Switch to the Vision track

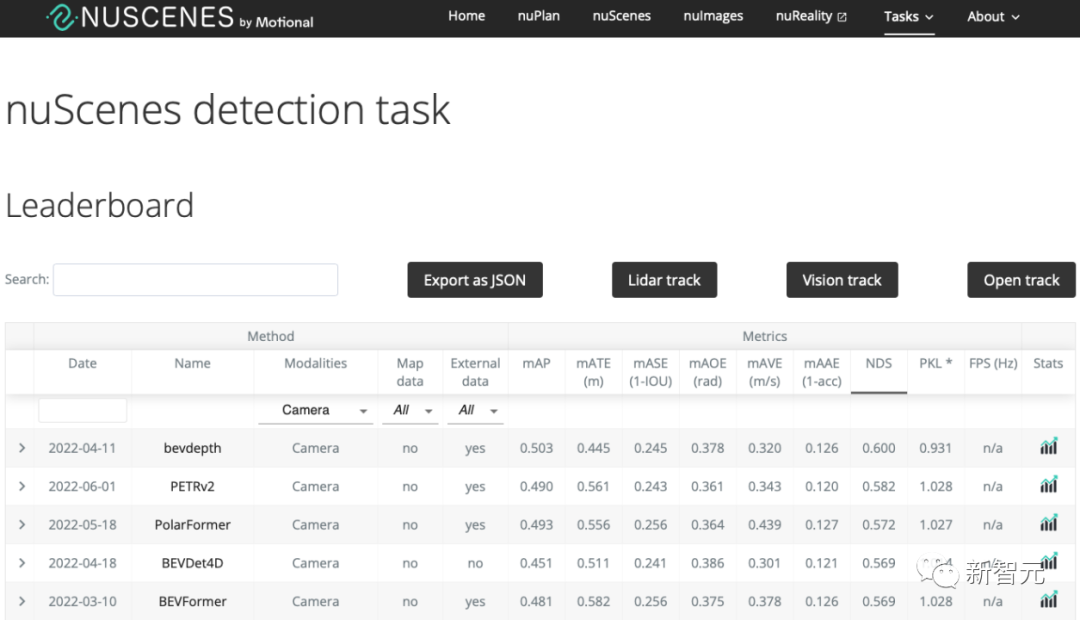click(842, 280)
